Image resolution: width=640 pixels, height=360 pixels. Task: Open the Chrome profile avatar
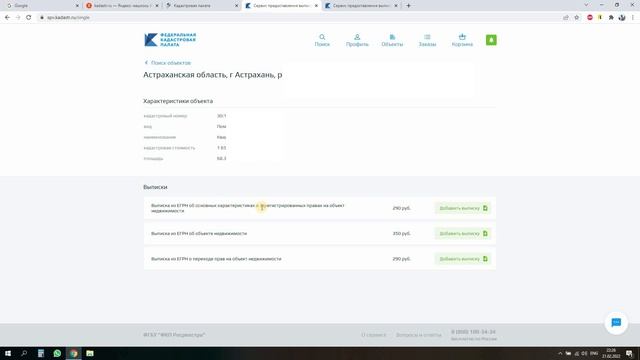click(622, 18)
